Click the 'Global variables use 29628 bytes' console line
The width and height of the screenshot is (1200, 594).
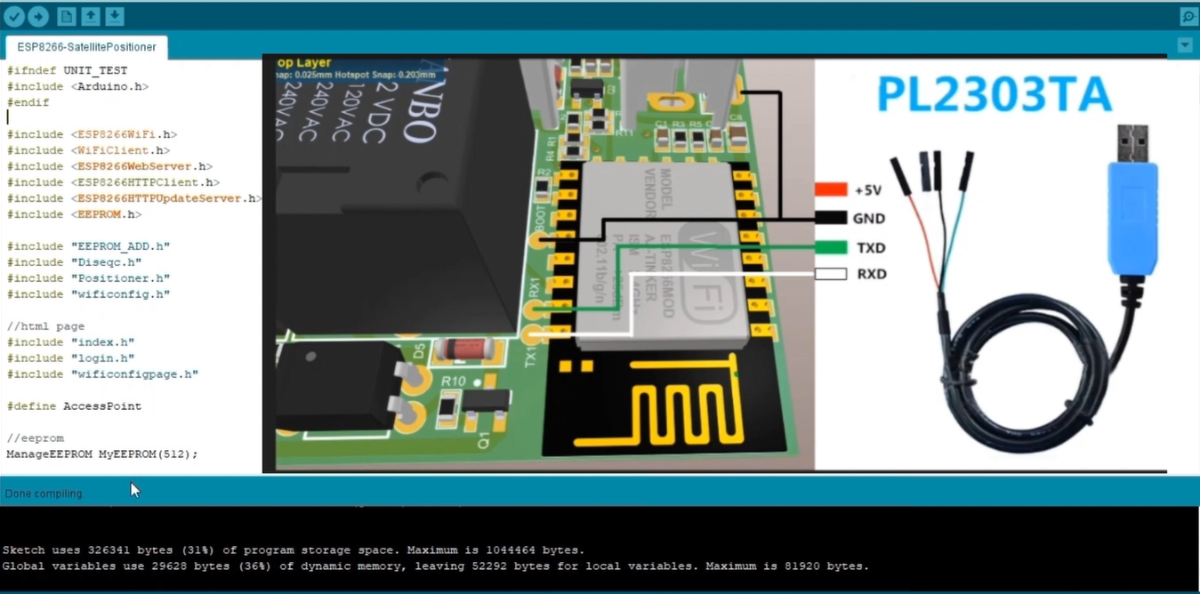pyautogui.click(x=436, y=566)
